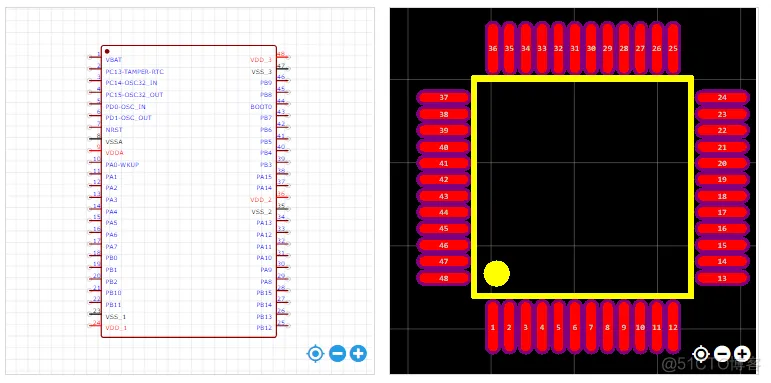Select footprint pad 18
Image resolution: width=771 pixels, height=383 pixels.
tap(722, 196)
